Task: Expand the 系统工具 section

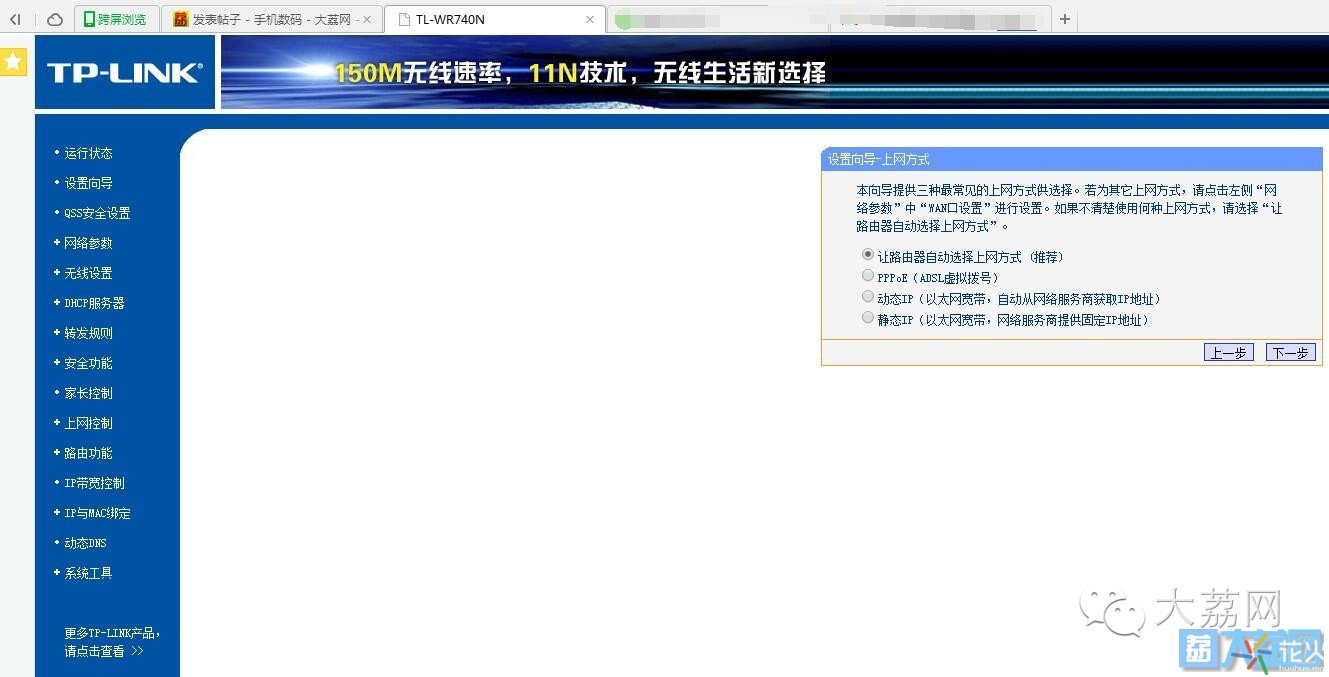Action: [87, 573]
